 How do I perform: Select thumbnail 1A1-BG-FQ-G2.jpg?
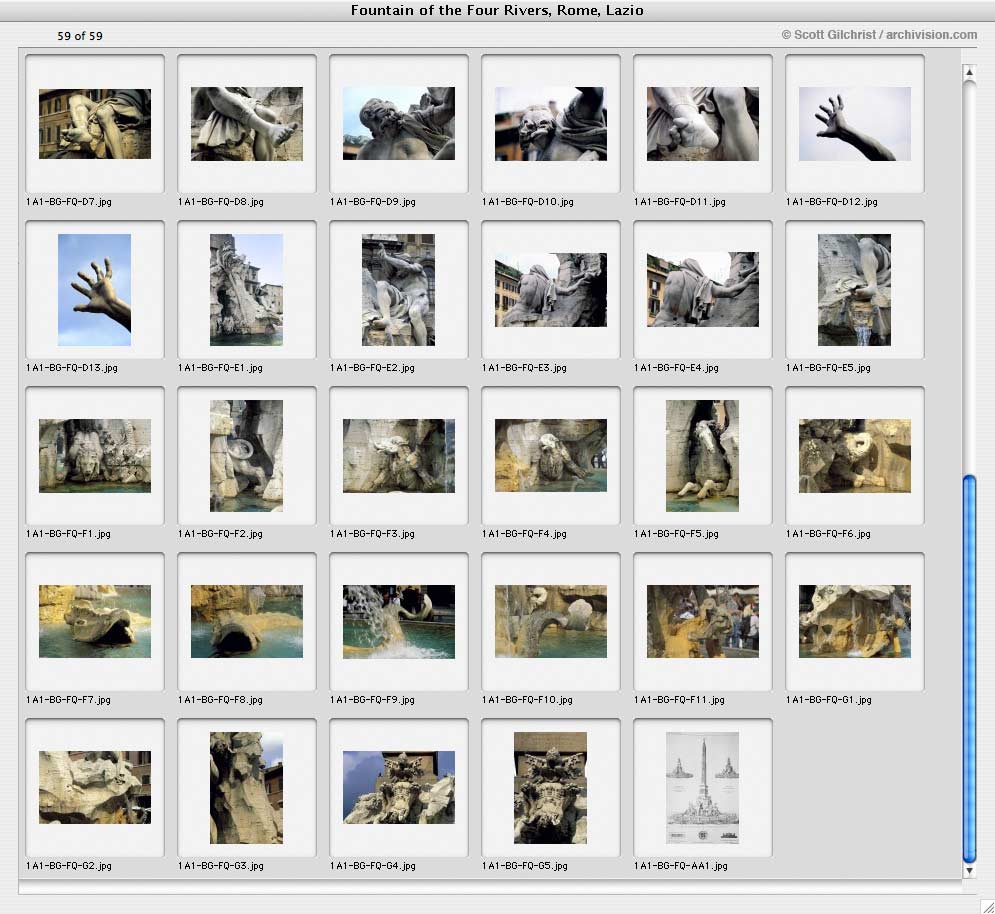pos(95,788)
